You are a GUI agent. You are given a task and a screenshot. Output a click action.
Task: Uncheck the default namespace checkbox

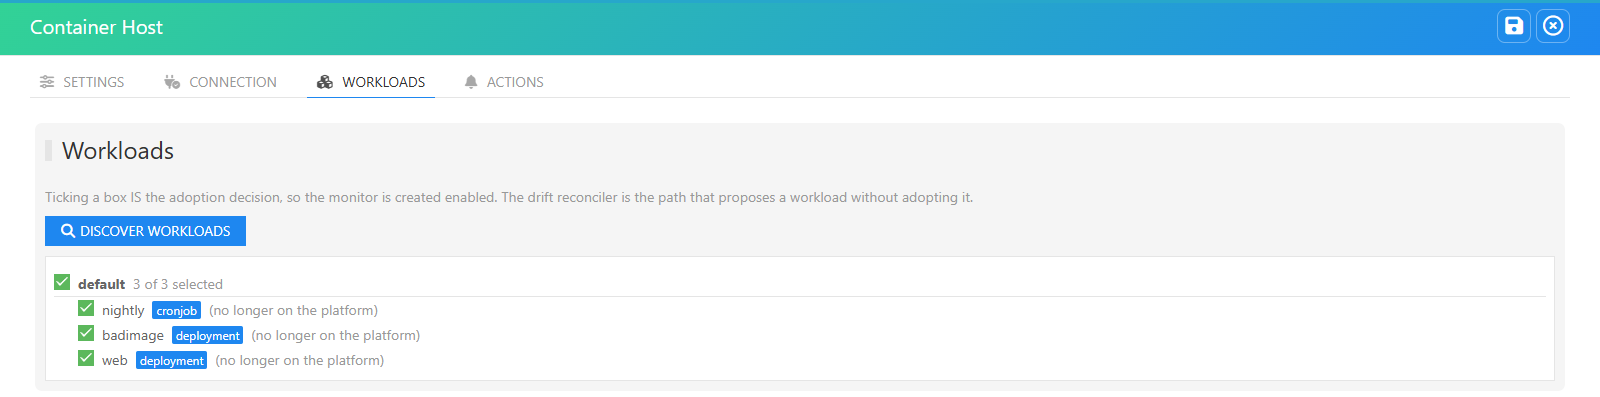(62, 282)
